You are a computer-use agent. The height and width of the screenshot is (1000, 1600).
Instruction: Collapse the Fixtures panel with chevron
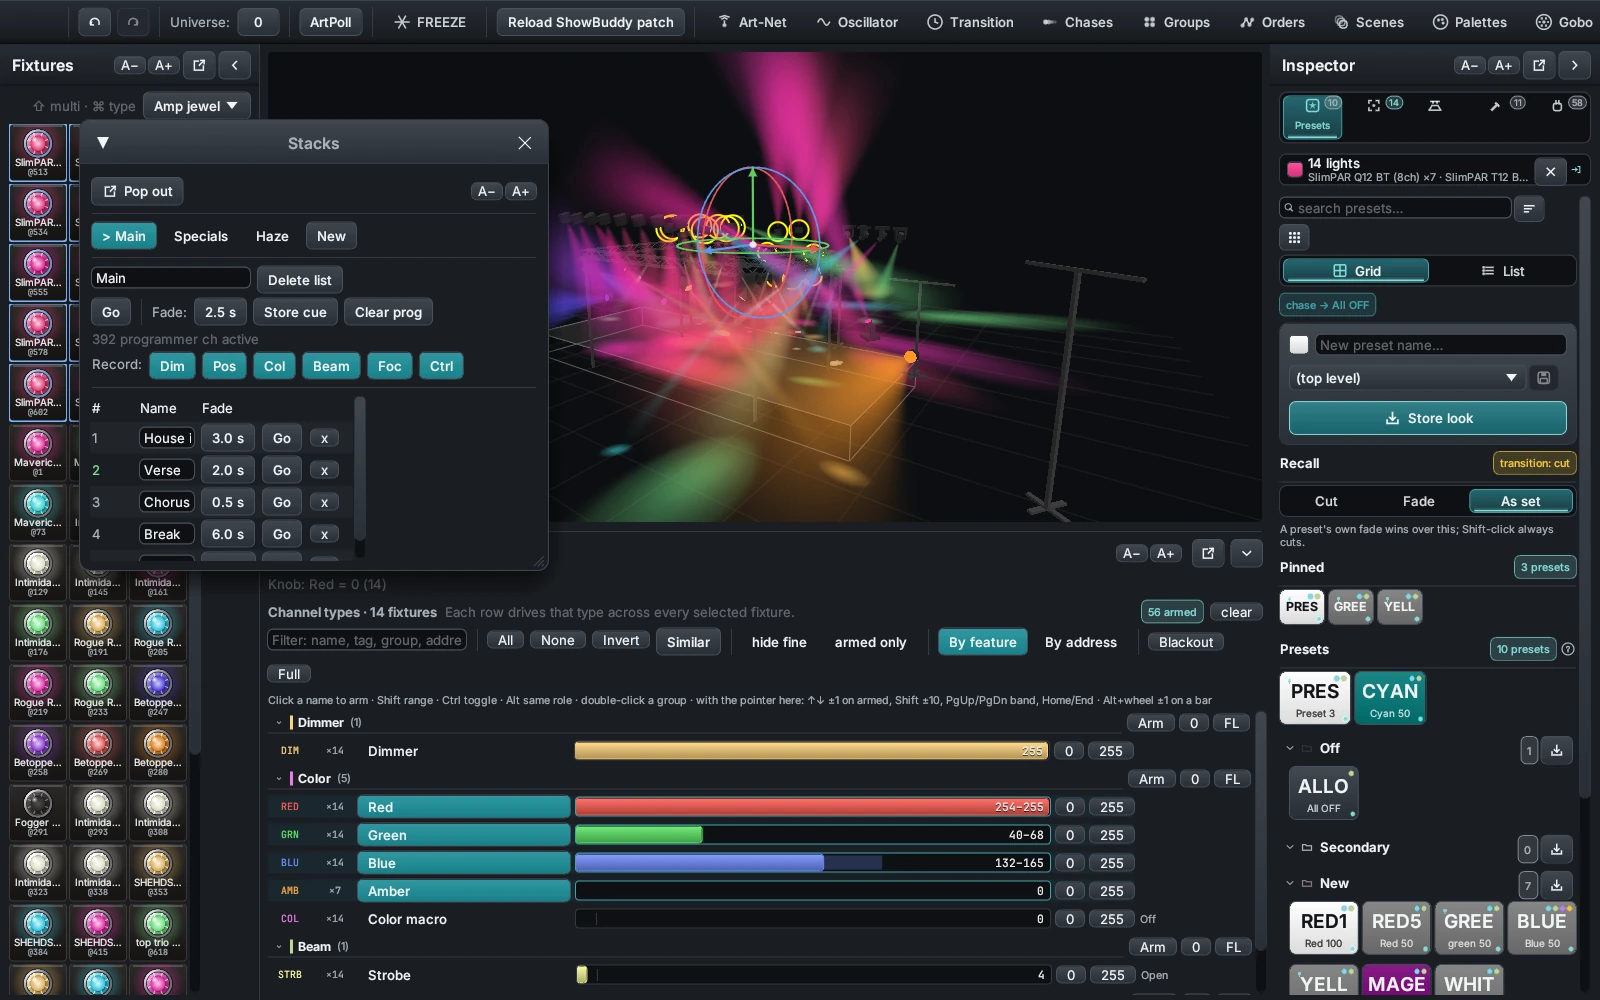(x=234, y=65)
